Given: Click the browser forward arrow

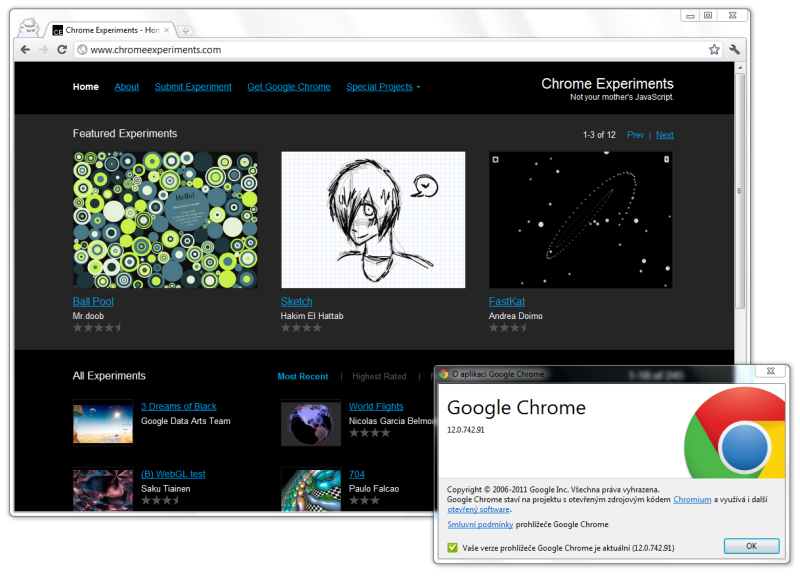Looking at the screenshot, I should [x=43, y=49].
